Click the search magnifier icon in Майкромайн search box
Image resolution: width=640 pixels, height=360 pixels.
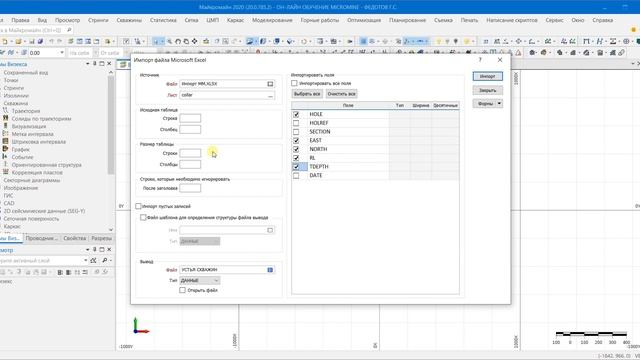click(69, 30)
